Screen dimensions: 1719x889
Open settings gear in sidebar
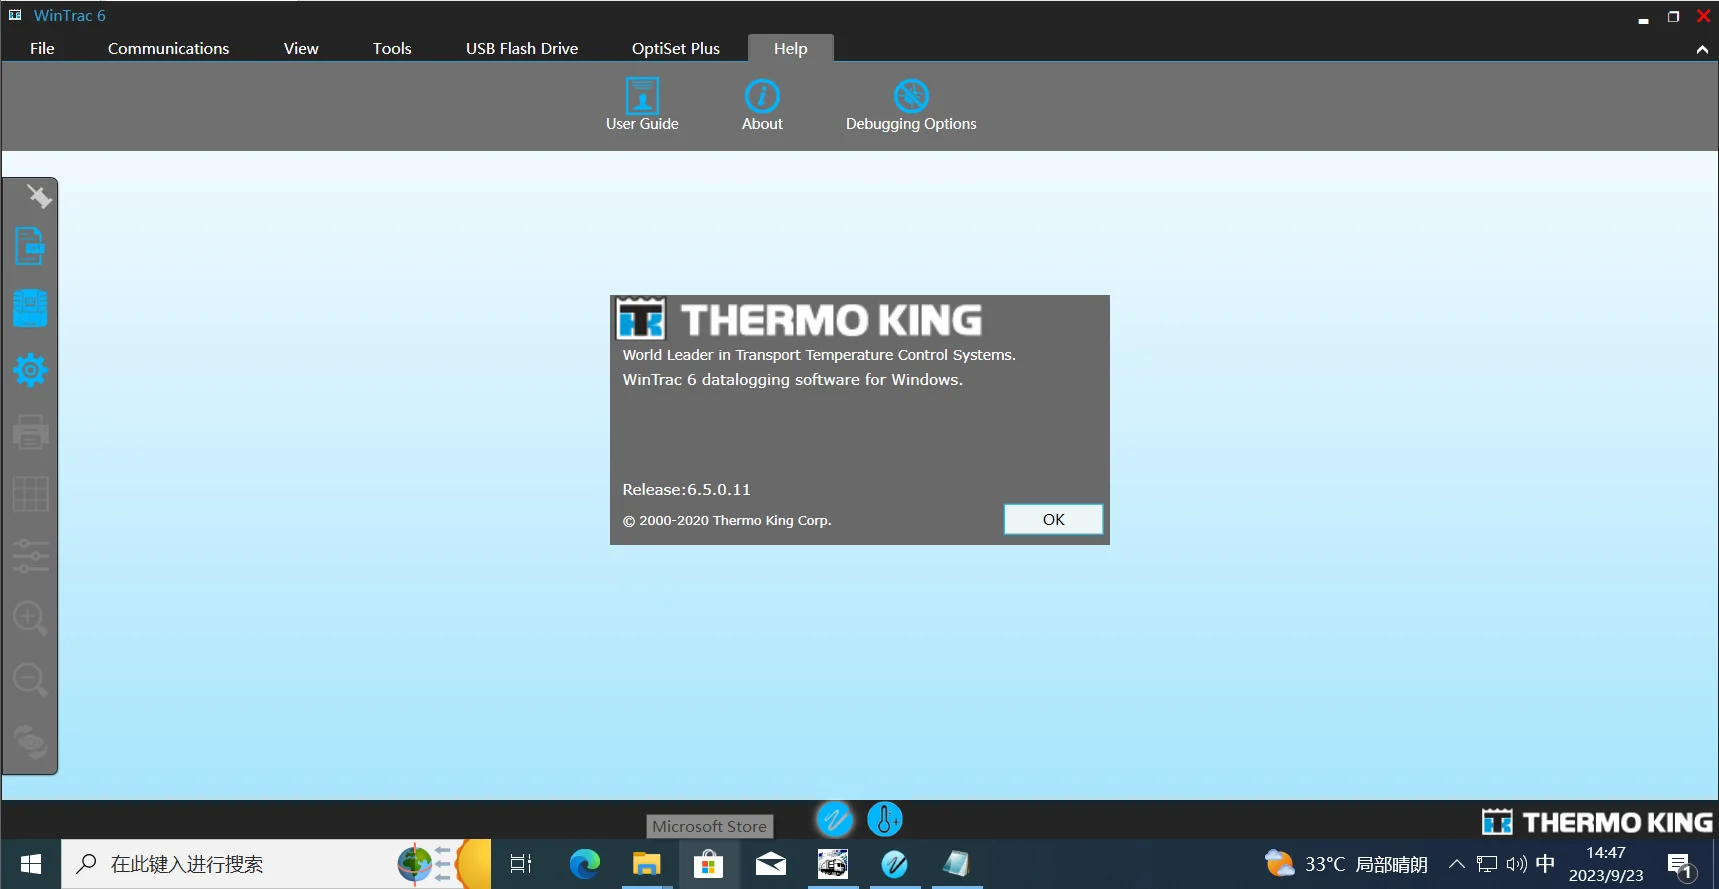30,370
